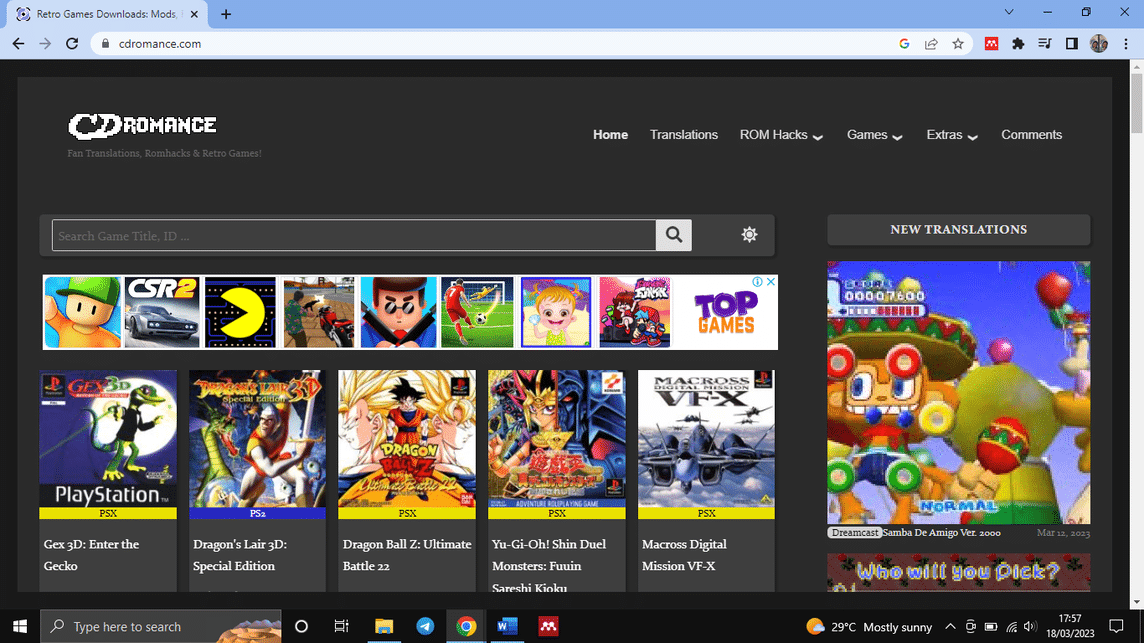Click the Dreamcast platform tag
Viewport: 1144px width, 643px height.
pyautogui.click(x=854, y=533)
